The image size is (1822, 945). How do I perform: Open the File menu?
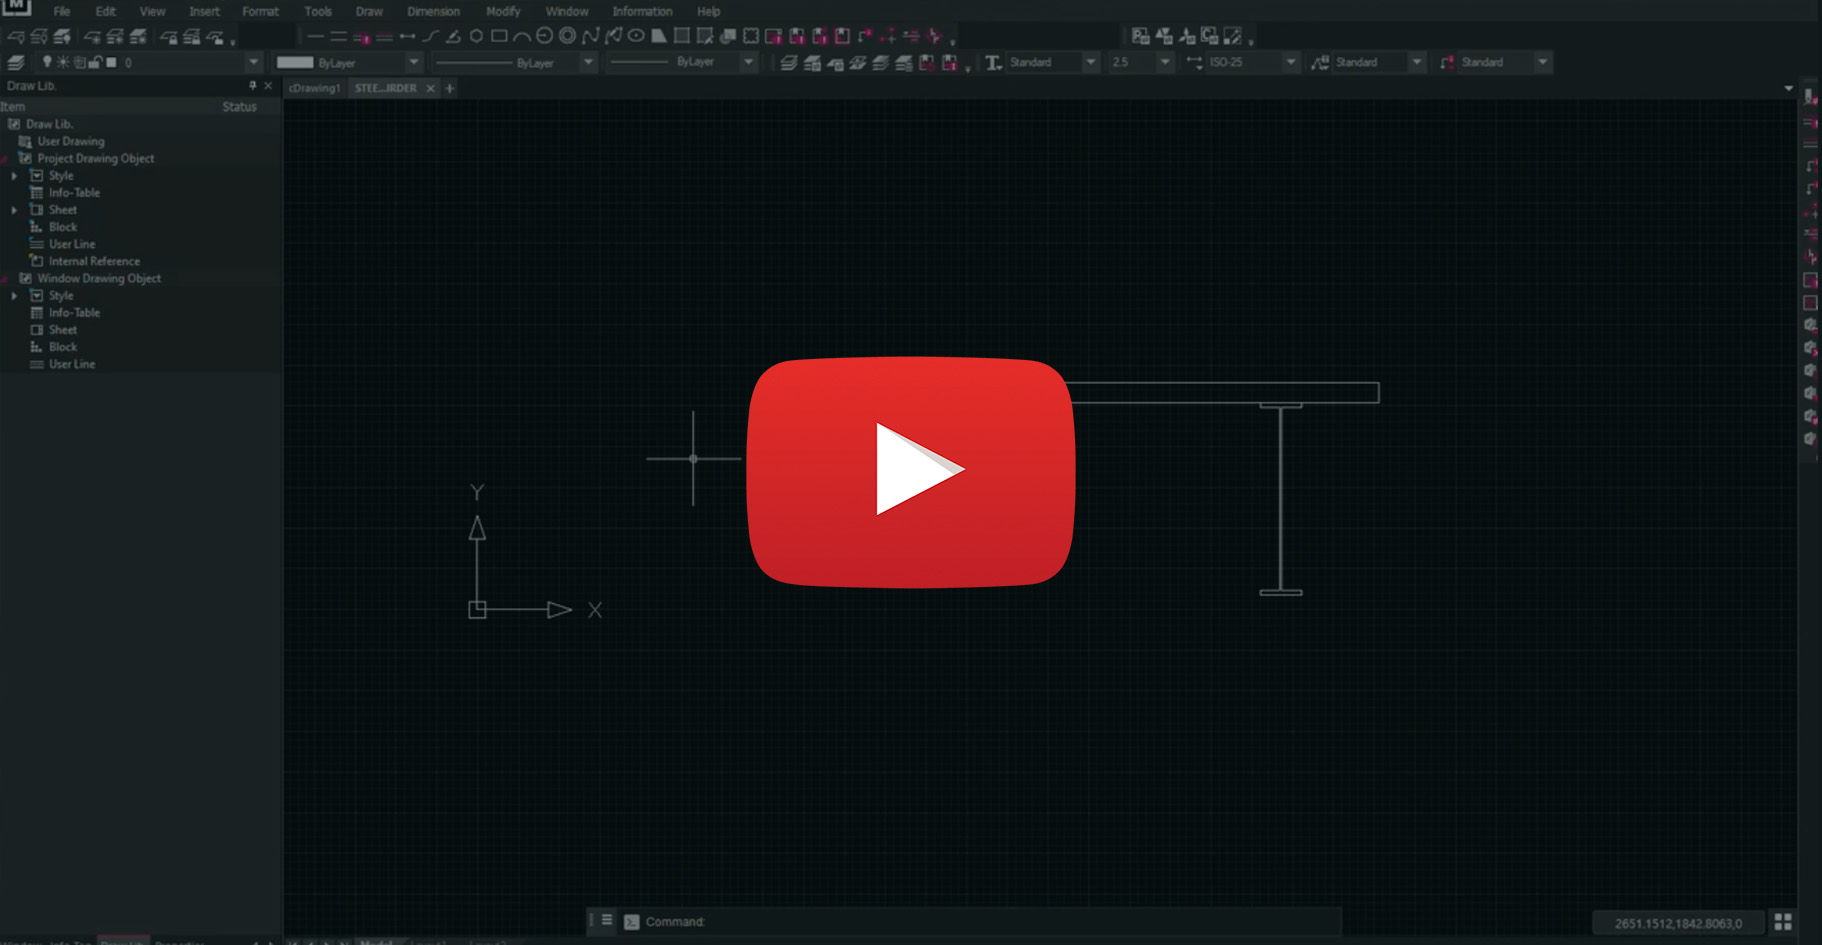[x=62, y=12]
